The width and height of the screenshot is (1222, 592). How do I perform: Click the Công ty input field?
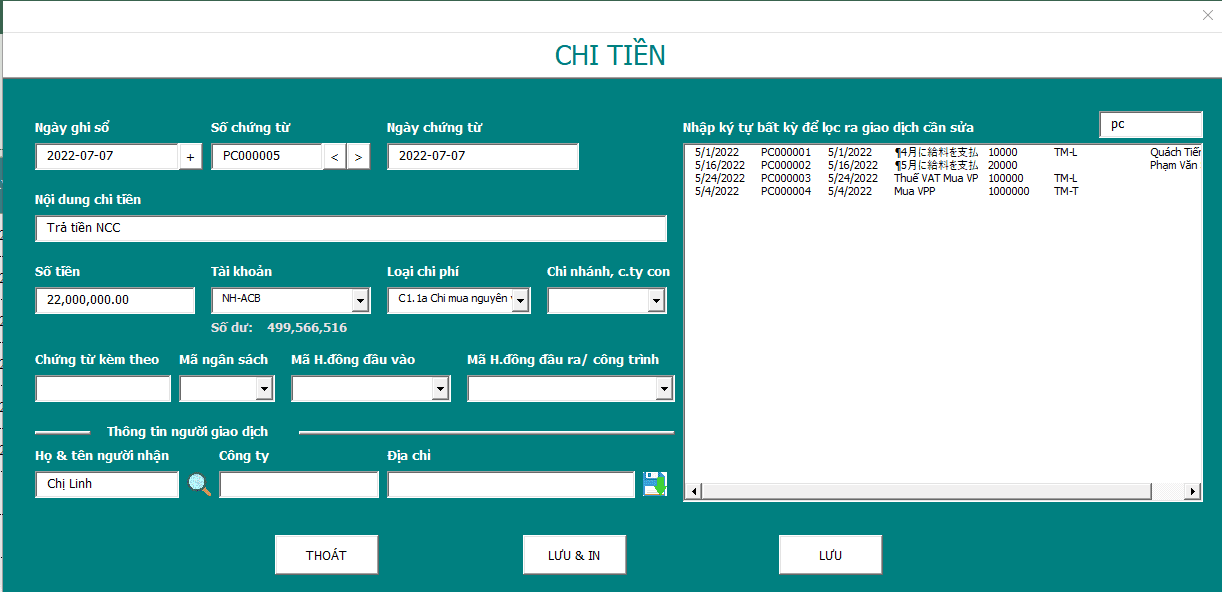pos(299,485)
